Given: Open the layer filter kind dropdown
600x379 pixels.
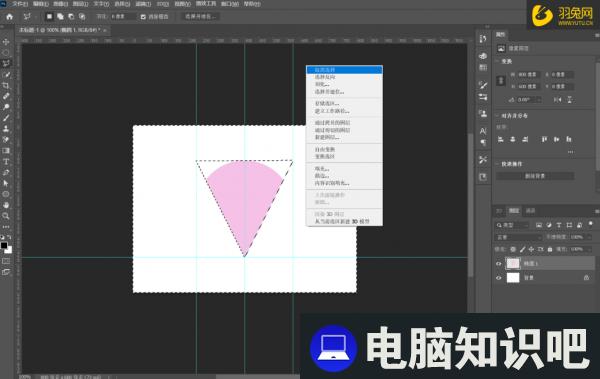Looking at the screenshot, I should pyautogui.click(x=512, y=225).
